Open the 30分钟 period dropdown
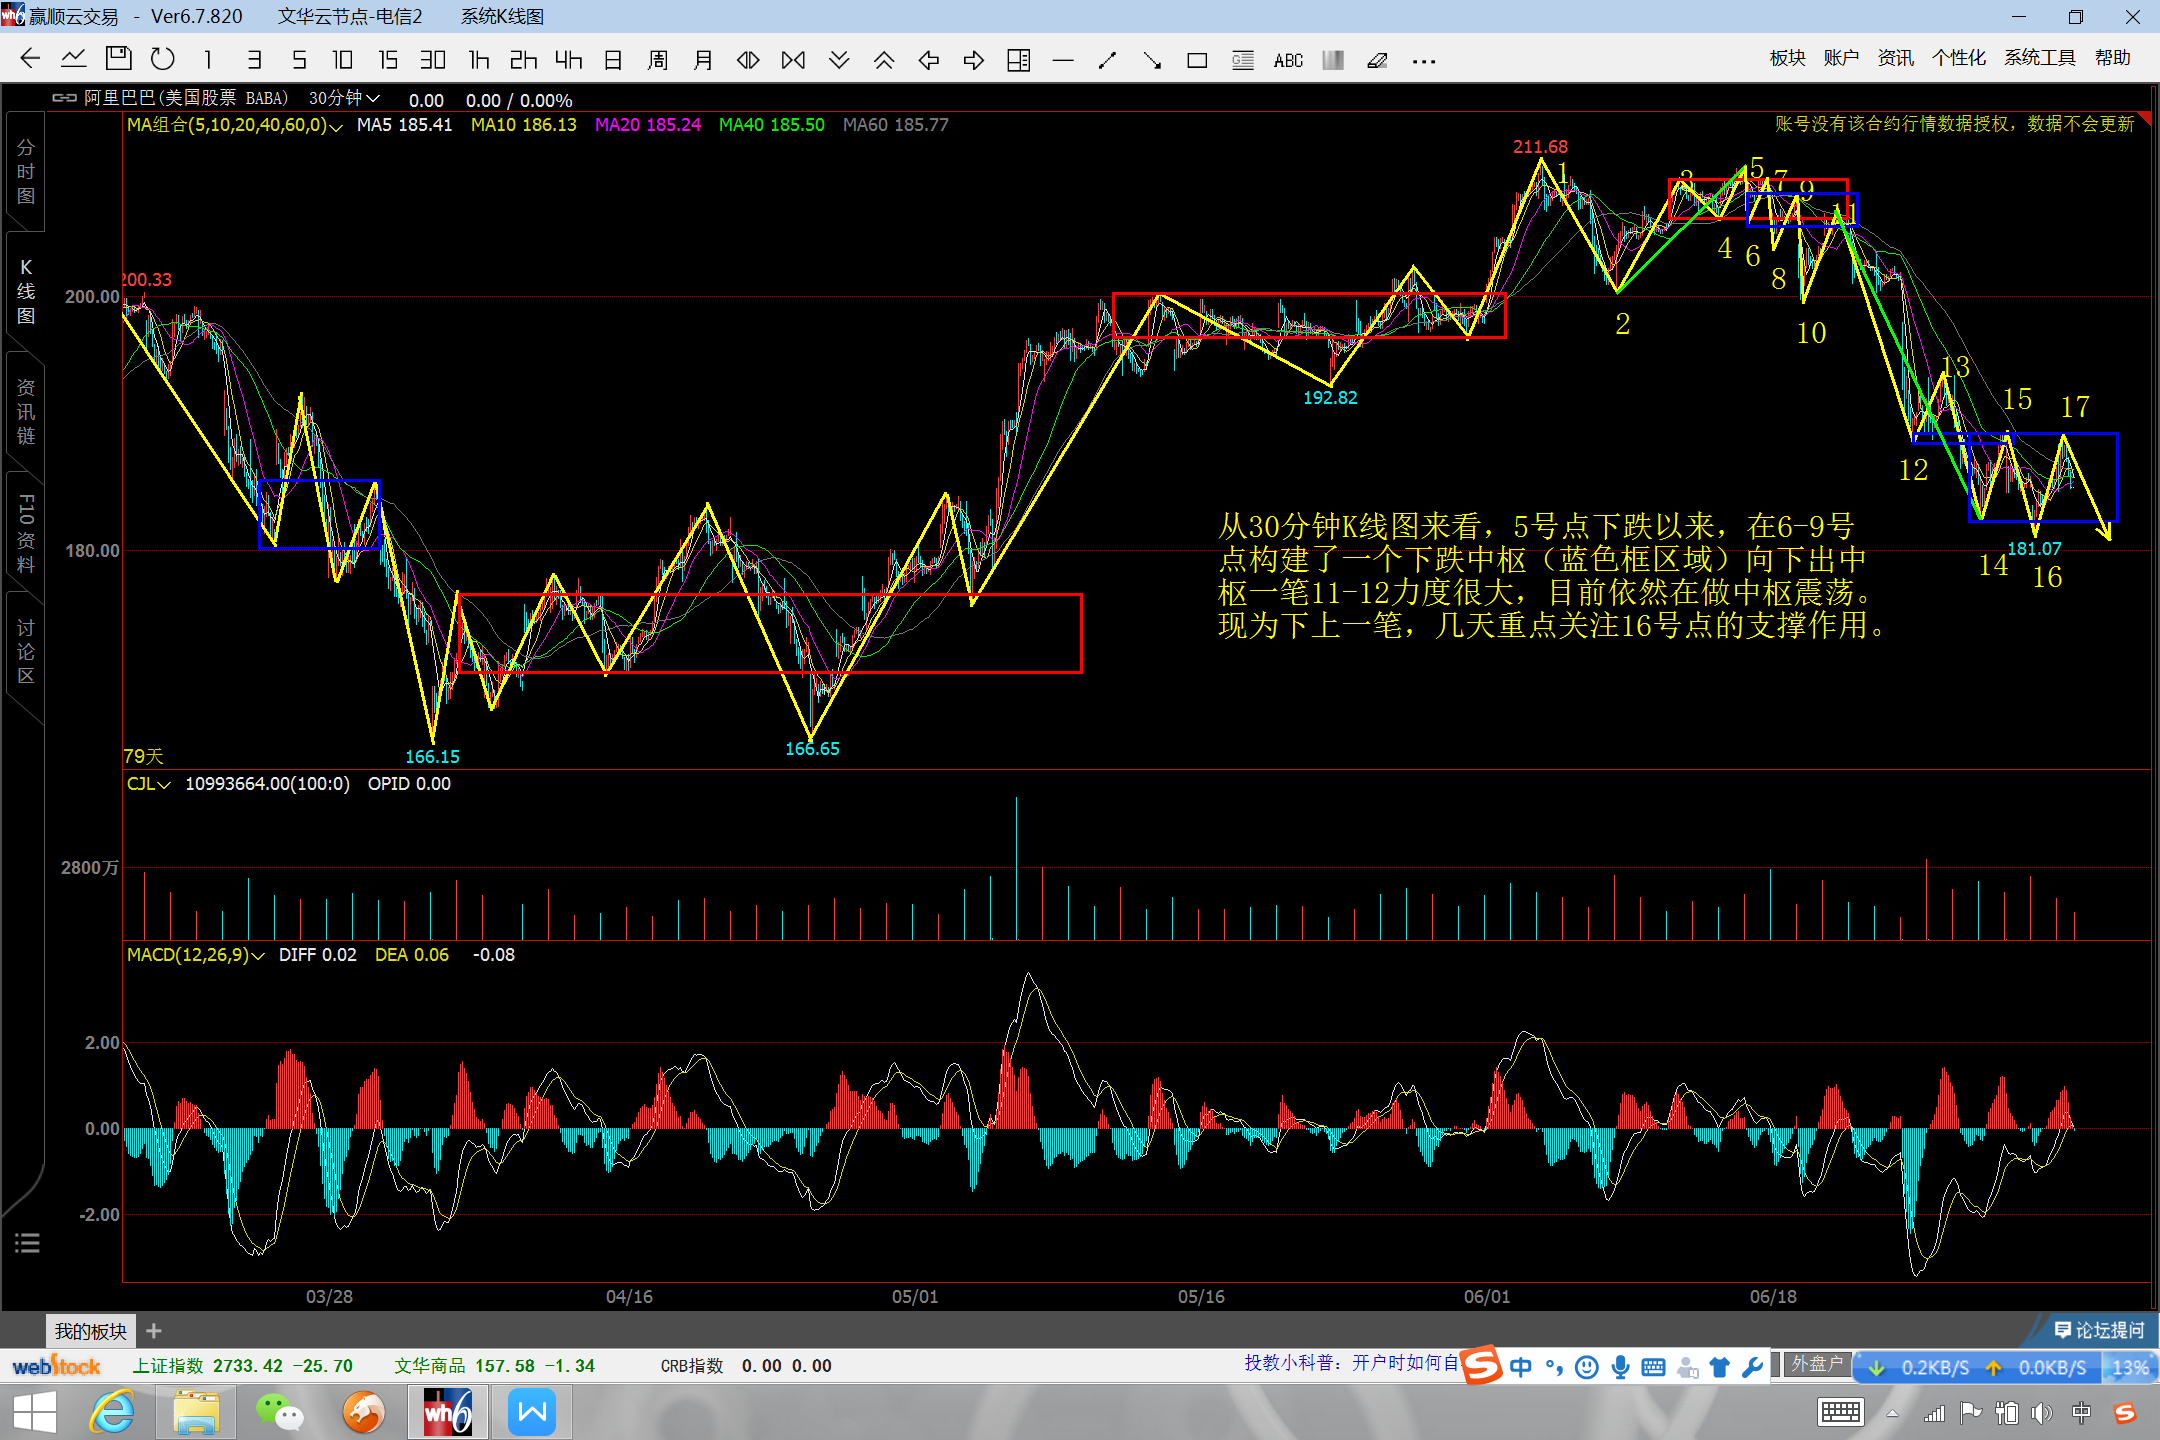2160x1440 pixels. [x=344, y=98]
